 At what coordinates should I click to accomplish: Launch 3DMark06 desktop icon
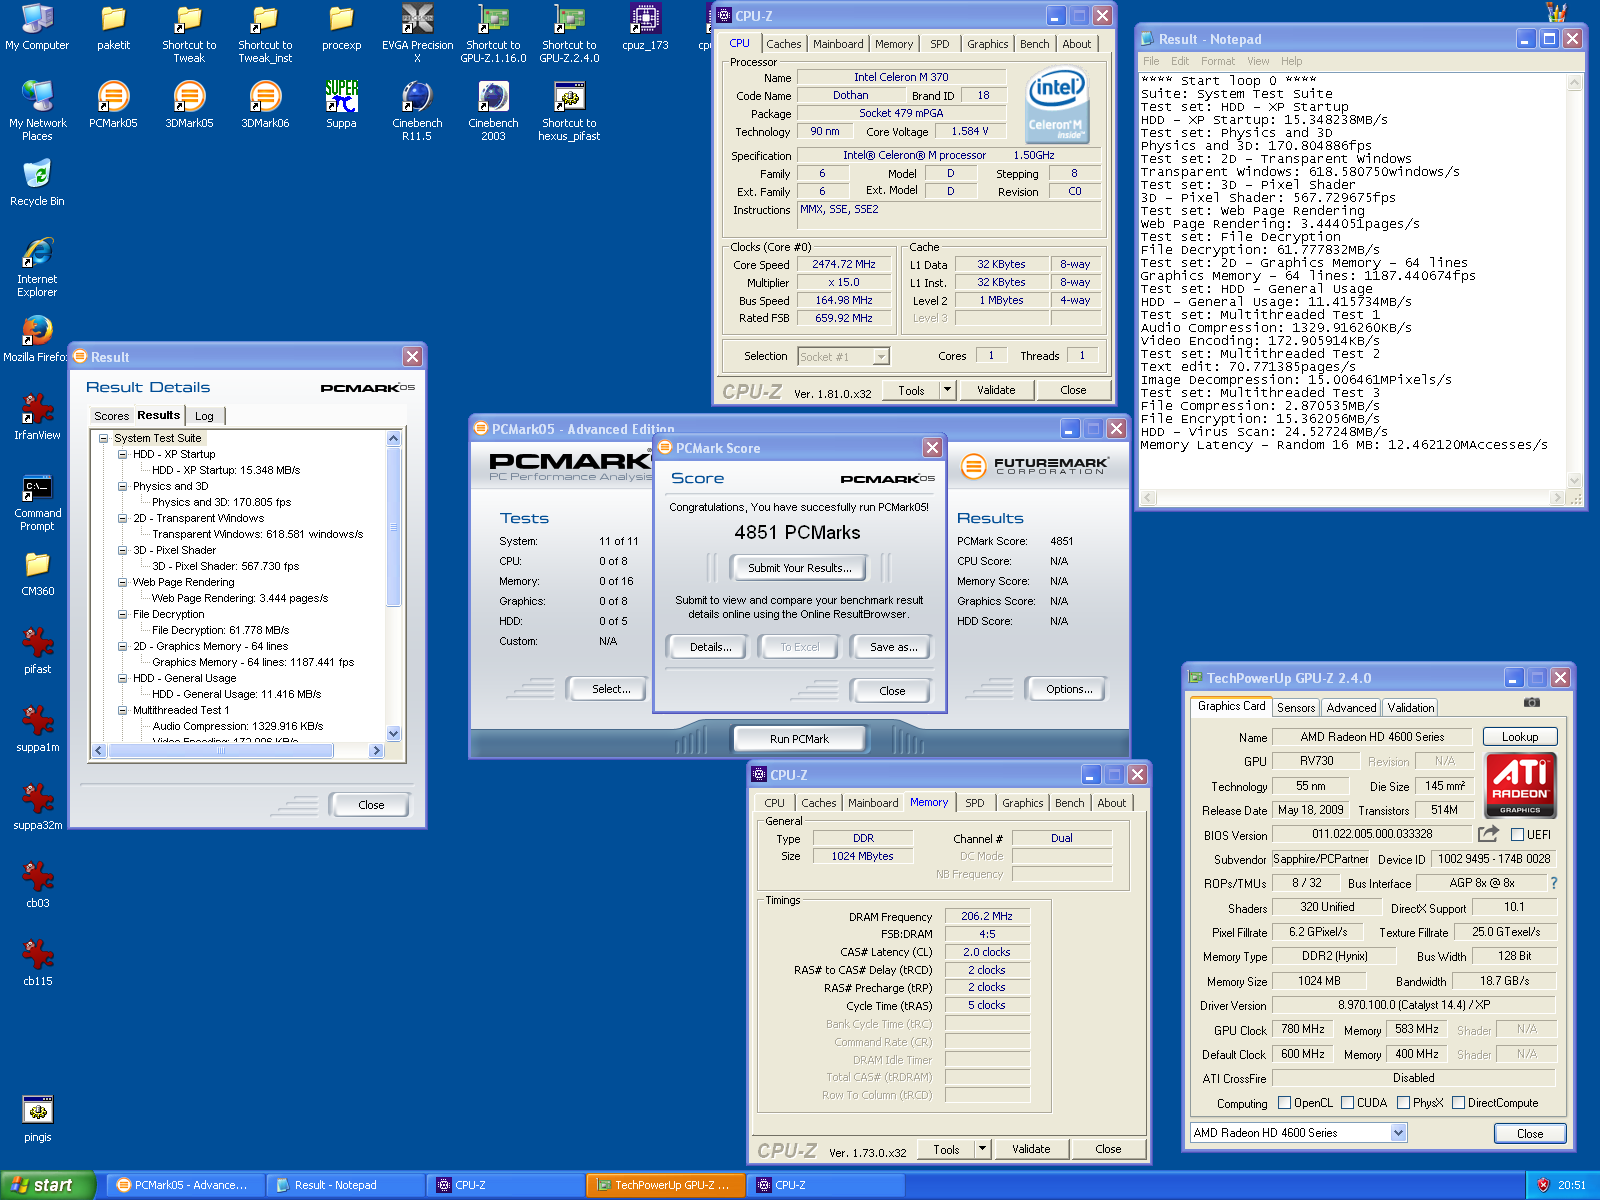[x=265, y=105]
